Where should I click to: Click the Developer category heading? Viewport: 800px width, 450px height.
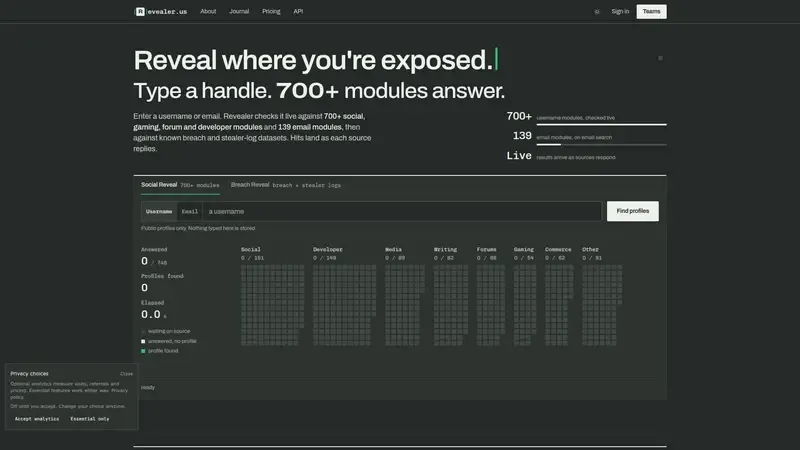coord(328,249)
